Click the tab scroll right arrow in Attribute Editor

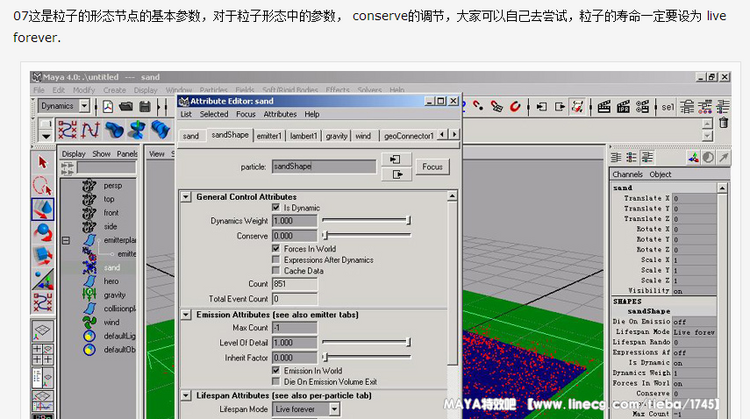454,134
